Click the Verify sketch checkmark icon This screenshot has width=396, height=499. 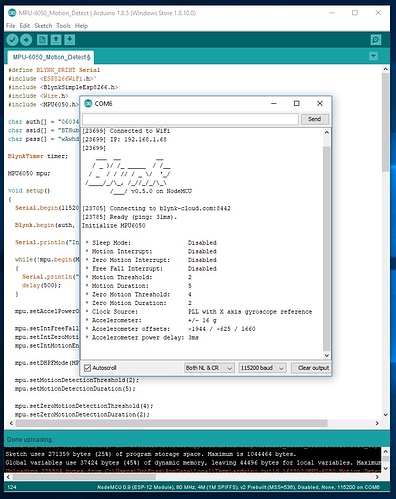(x=12, y=40)
